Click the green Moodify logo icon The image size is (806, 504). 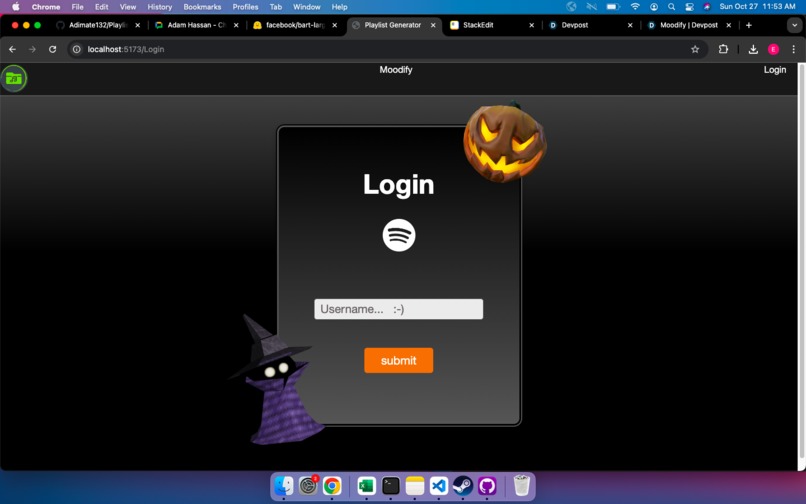tap(14, 79)
